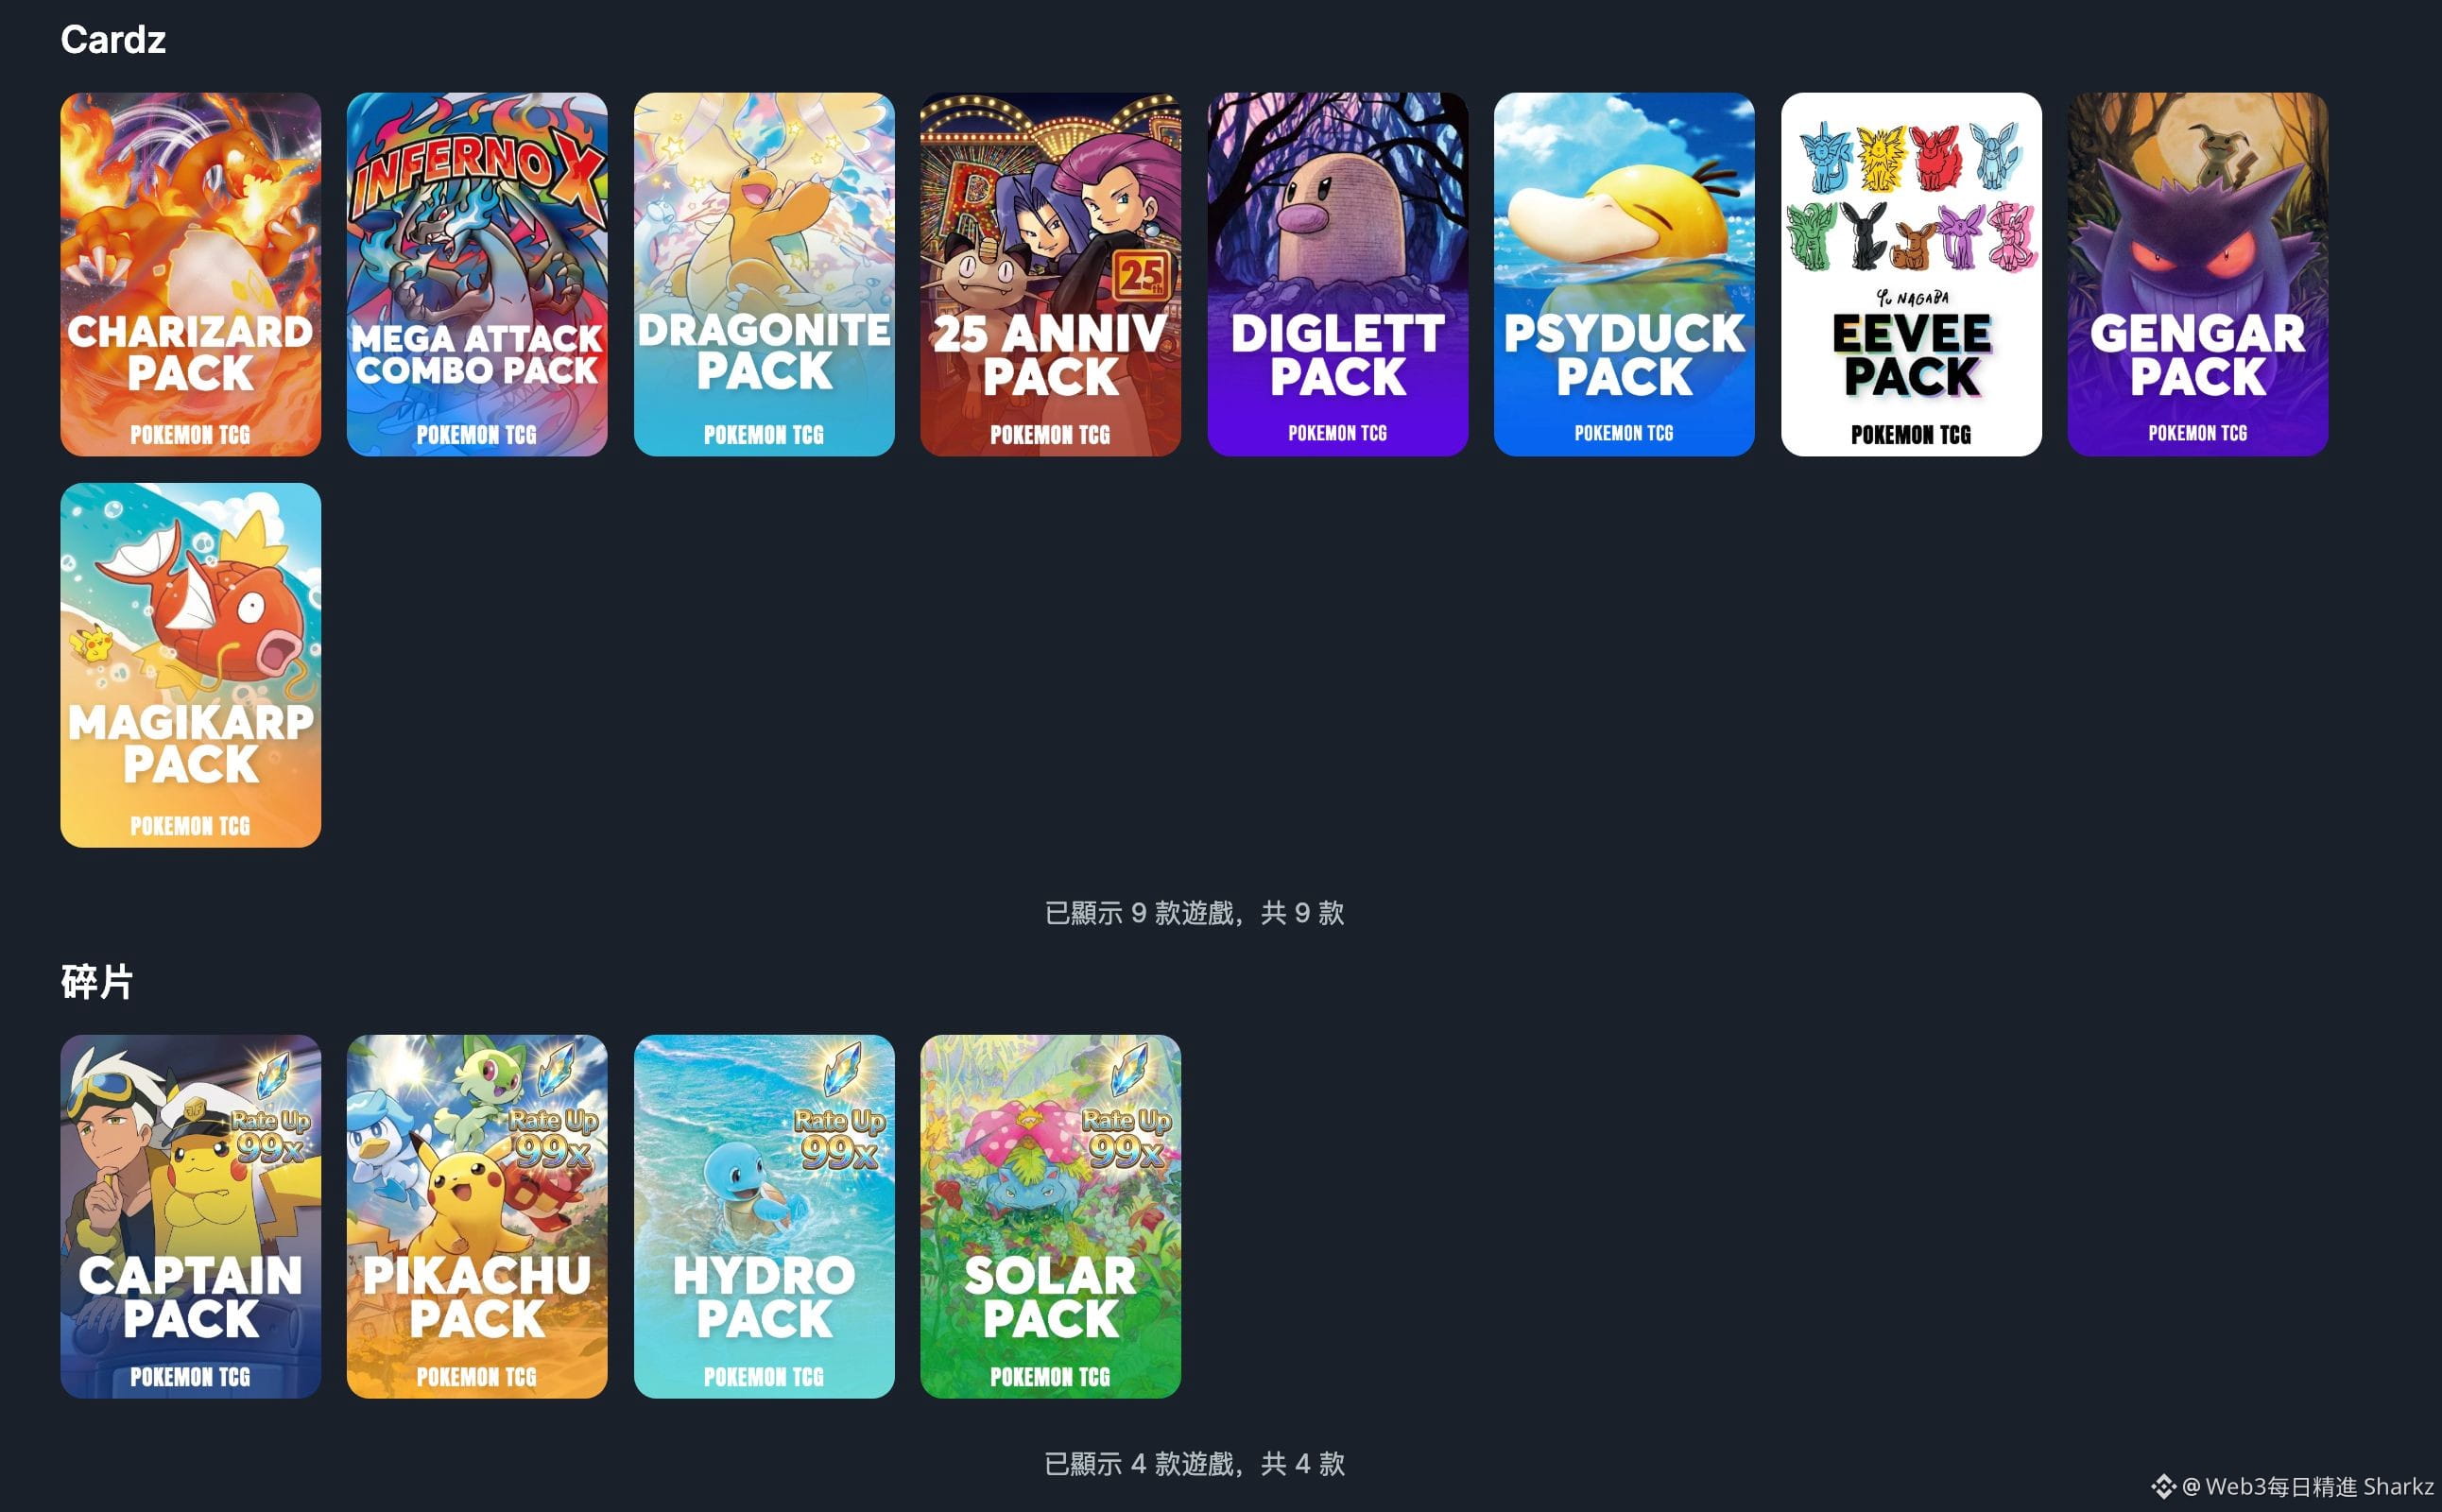This screenshot has height=1512, width=2442.
Task: Open the Solar Pack card
Action: pyautogui.click(x=1050, y=1216)
